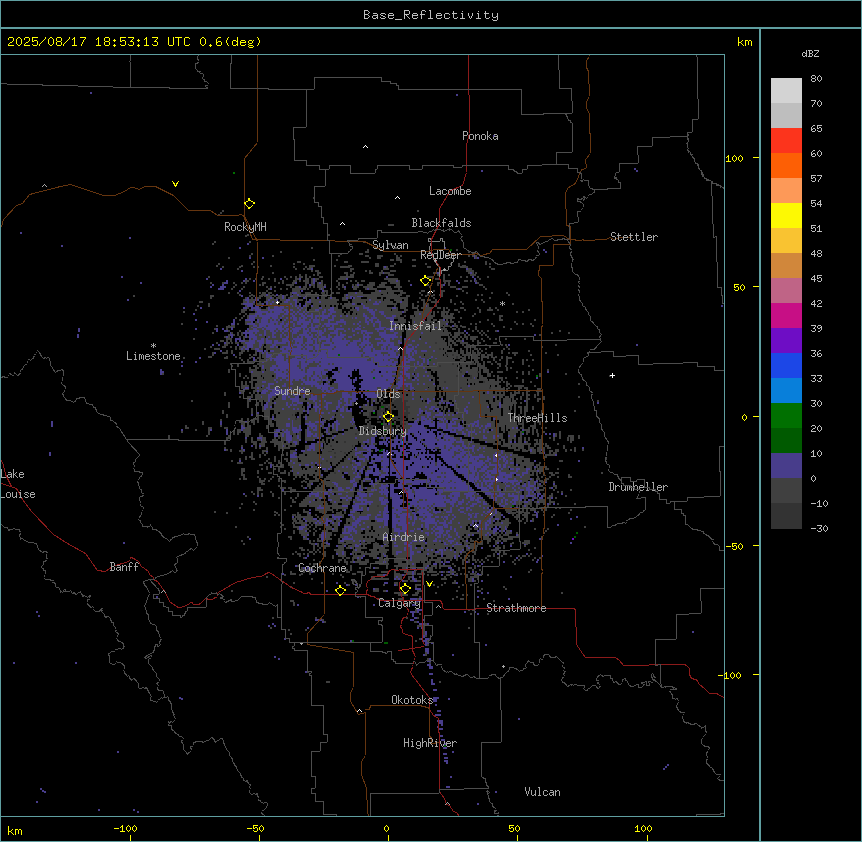Click the -100 tick on the right axis
862x842 pixels.
tap(731, 675)
